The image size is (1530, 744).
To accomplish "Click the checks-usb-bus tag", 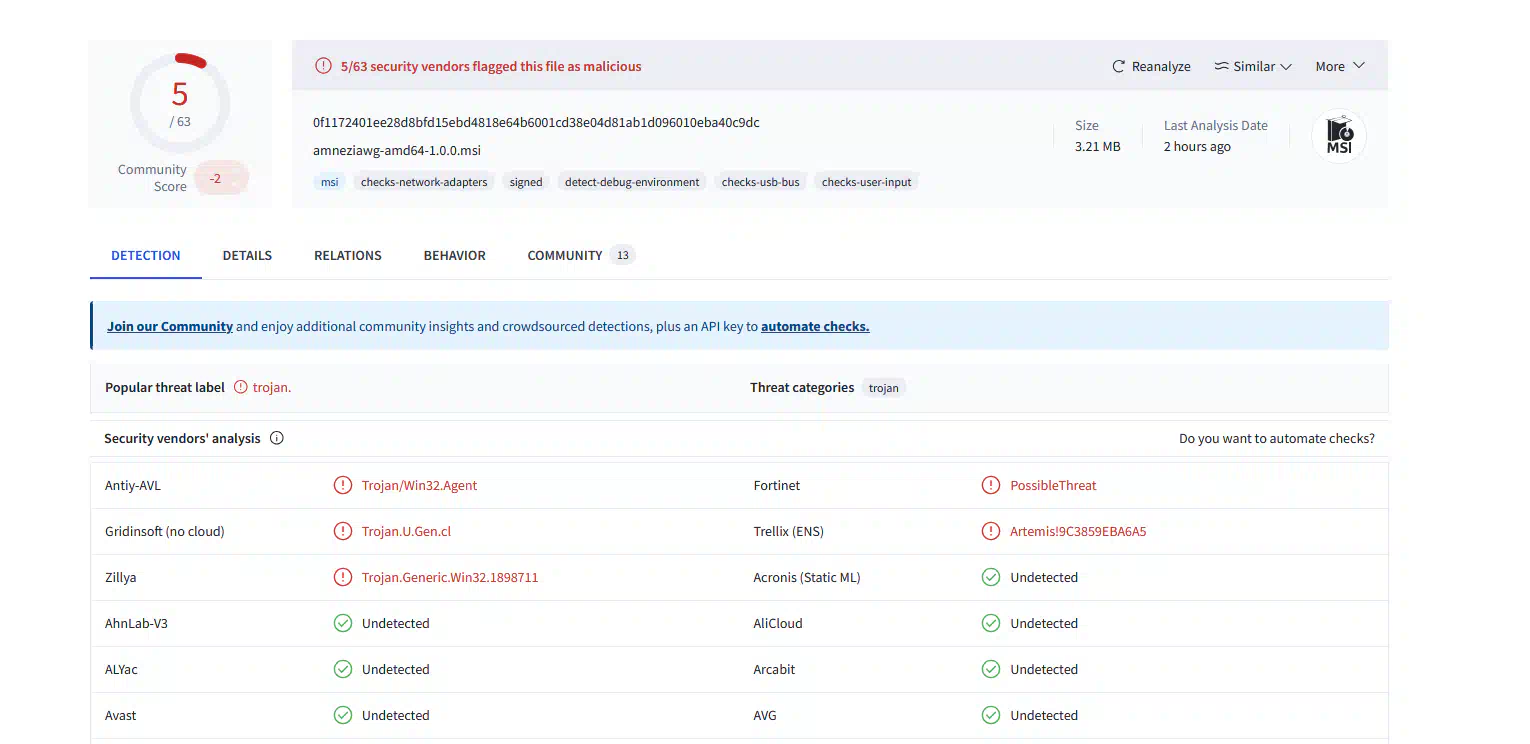I will pyautogui.click(x=761, y=182).
